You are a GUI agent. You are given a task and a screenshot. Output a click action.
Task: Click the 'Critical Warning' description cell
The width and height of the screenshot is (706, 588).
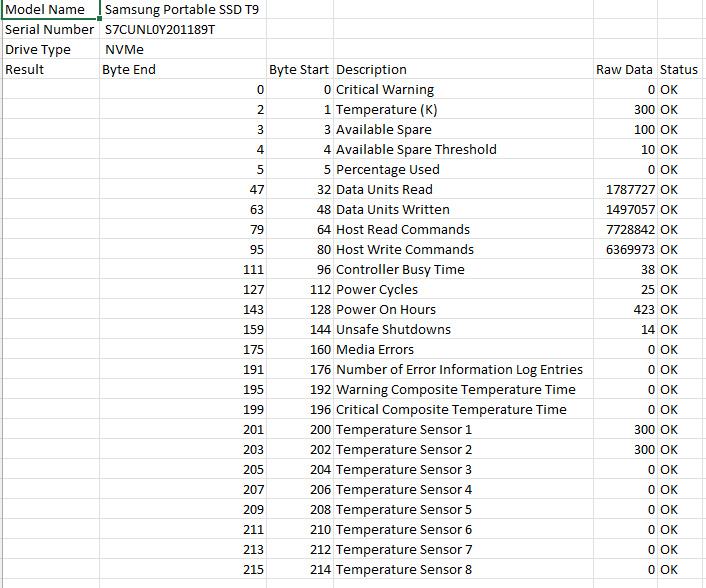pos(463,89)
